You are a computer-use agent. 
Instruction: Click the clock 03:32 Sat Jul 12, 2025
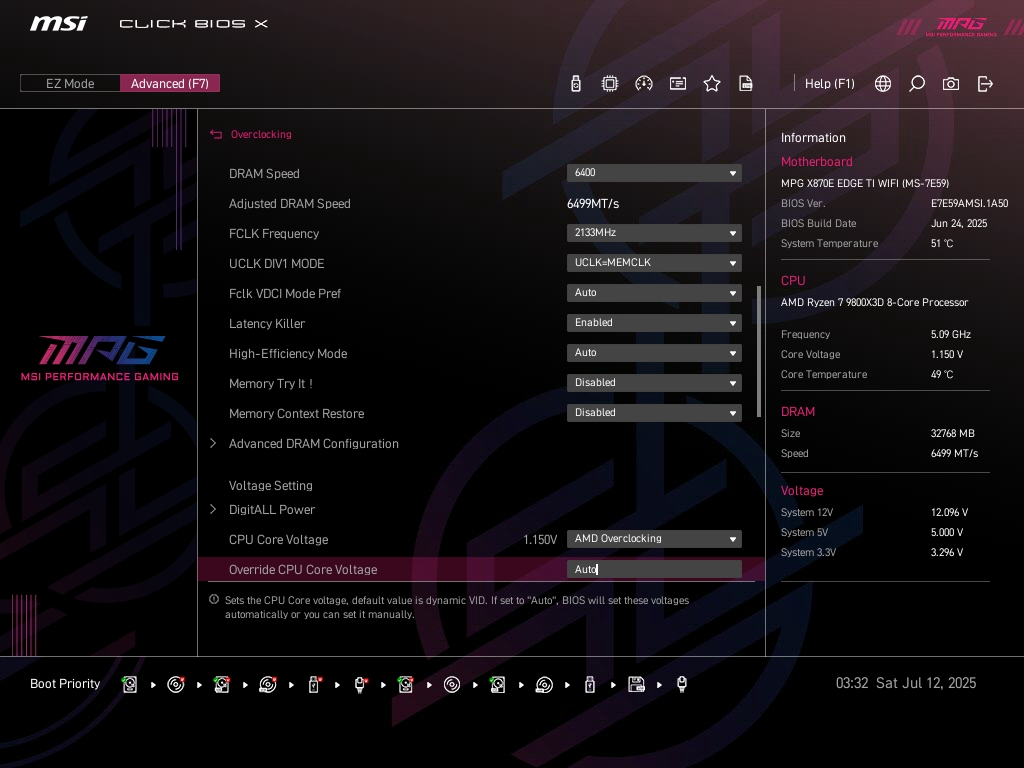coord(906,683)
